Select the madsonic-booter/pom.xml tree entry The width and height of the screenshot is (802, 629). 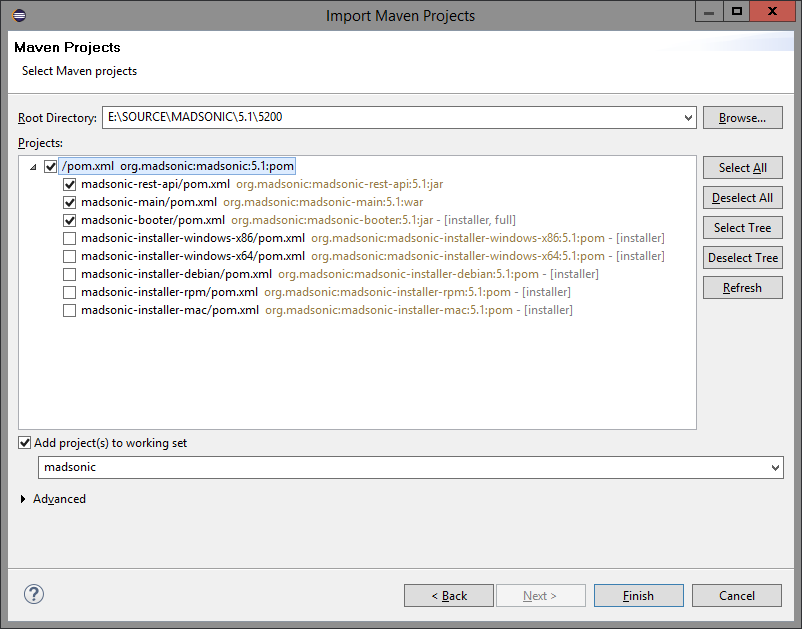(152, 220)
